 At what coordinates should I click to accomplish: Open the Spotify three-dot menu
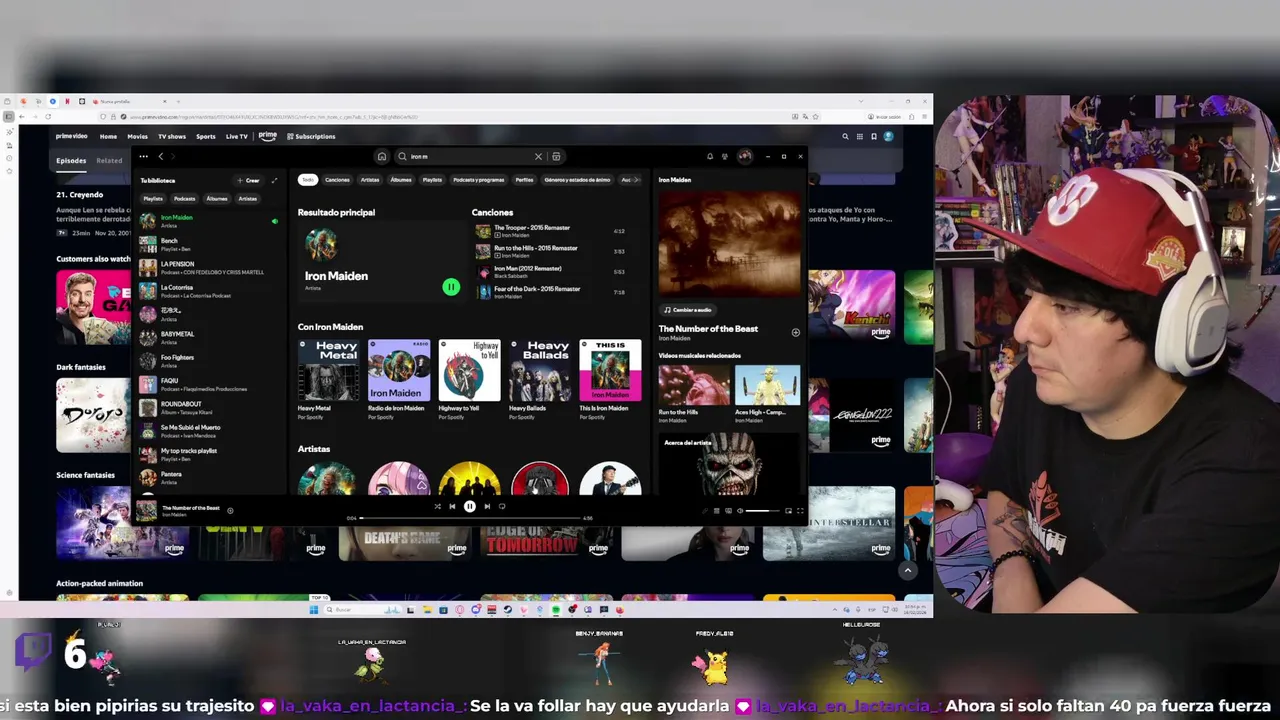point(143,156)
